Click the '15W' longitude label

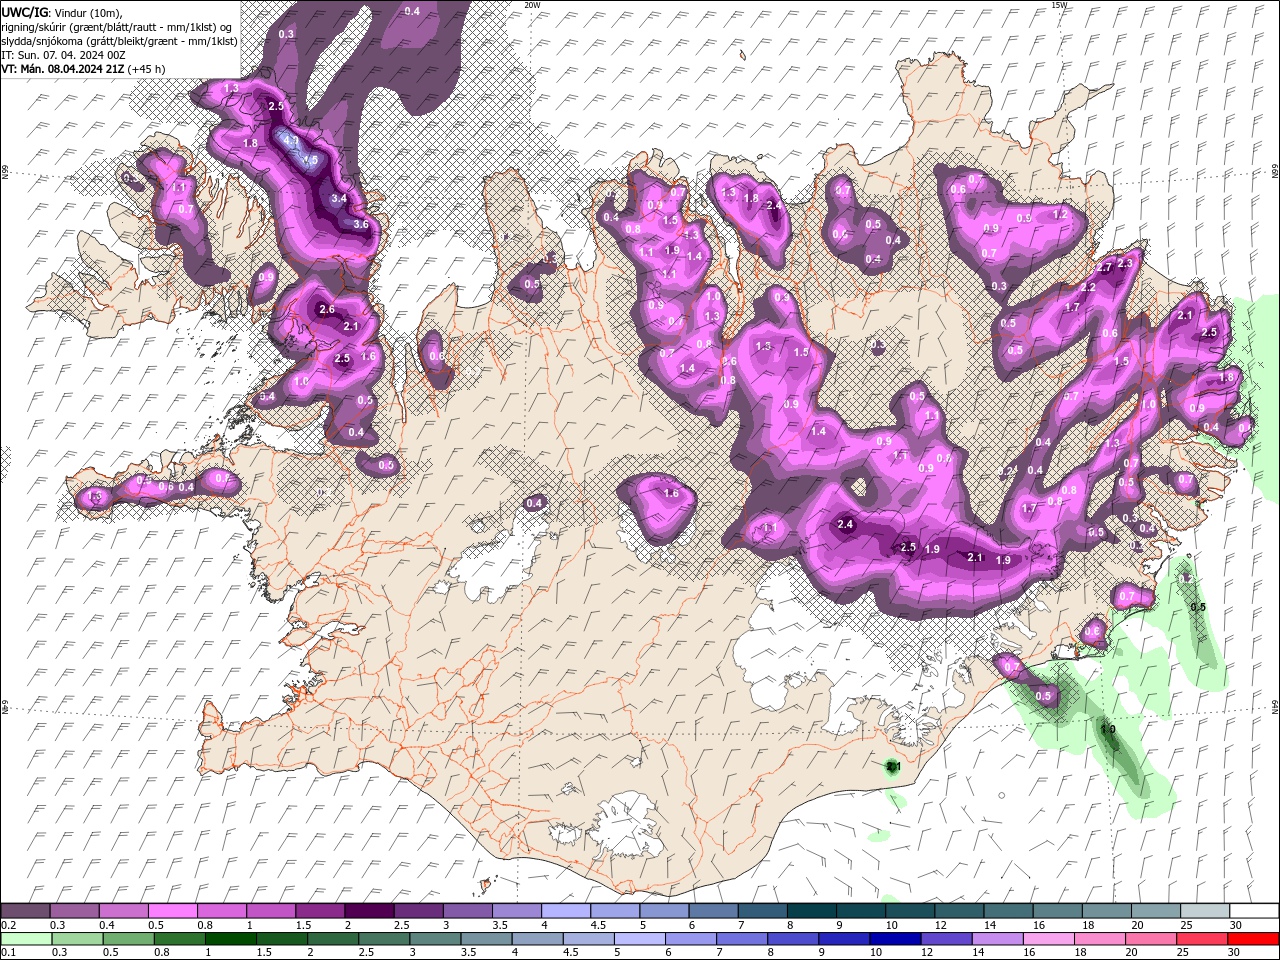1059,5
